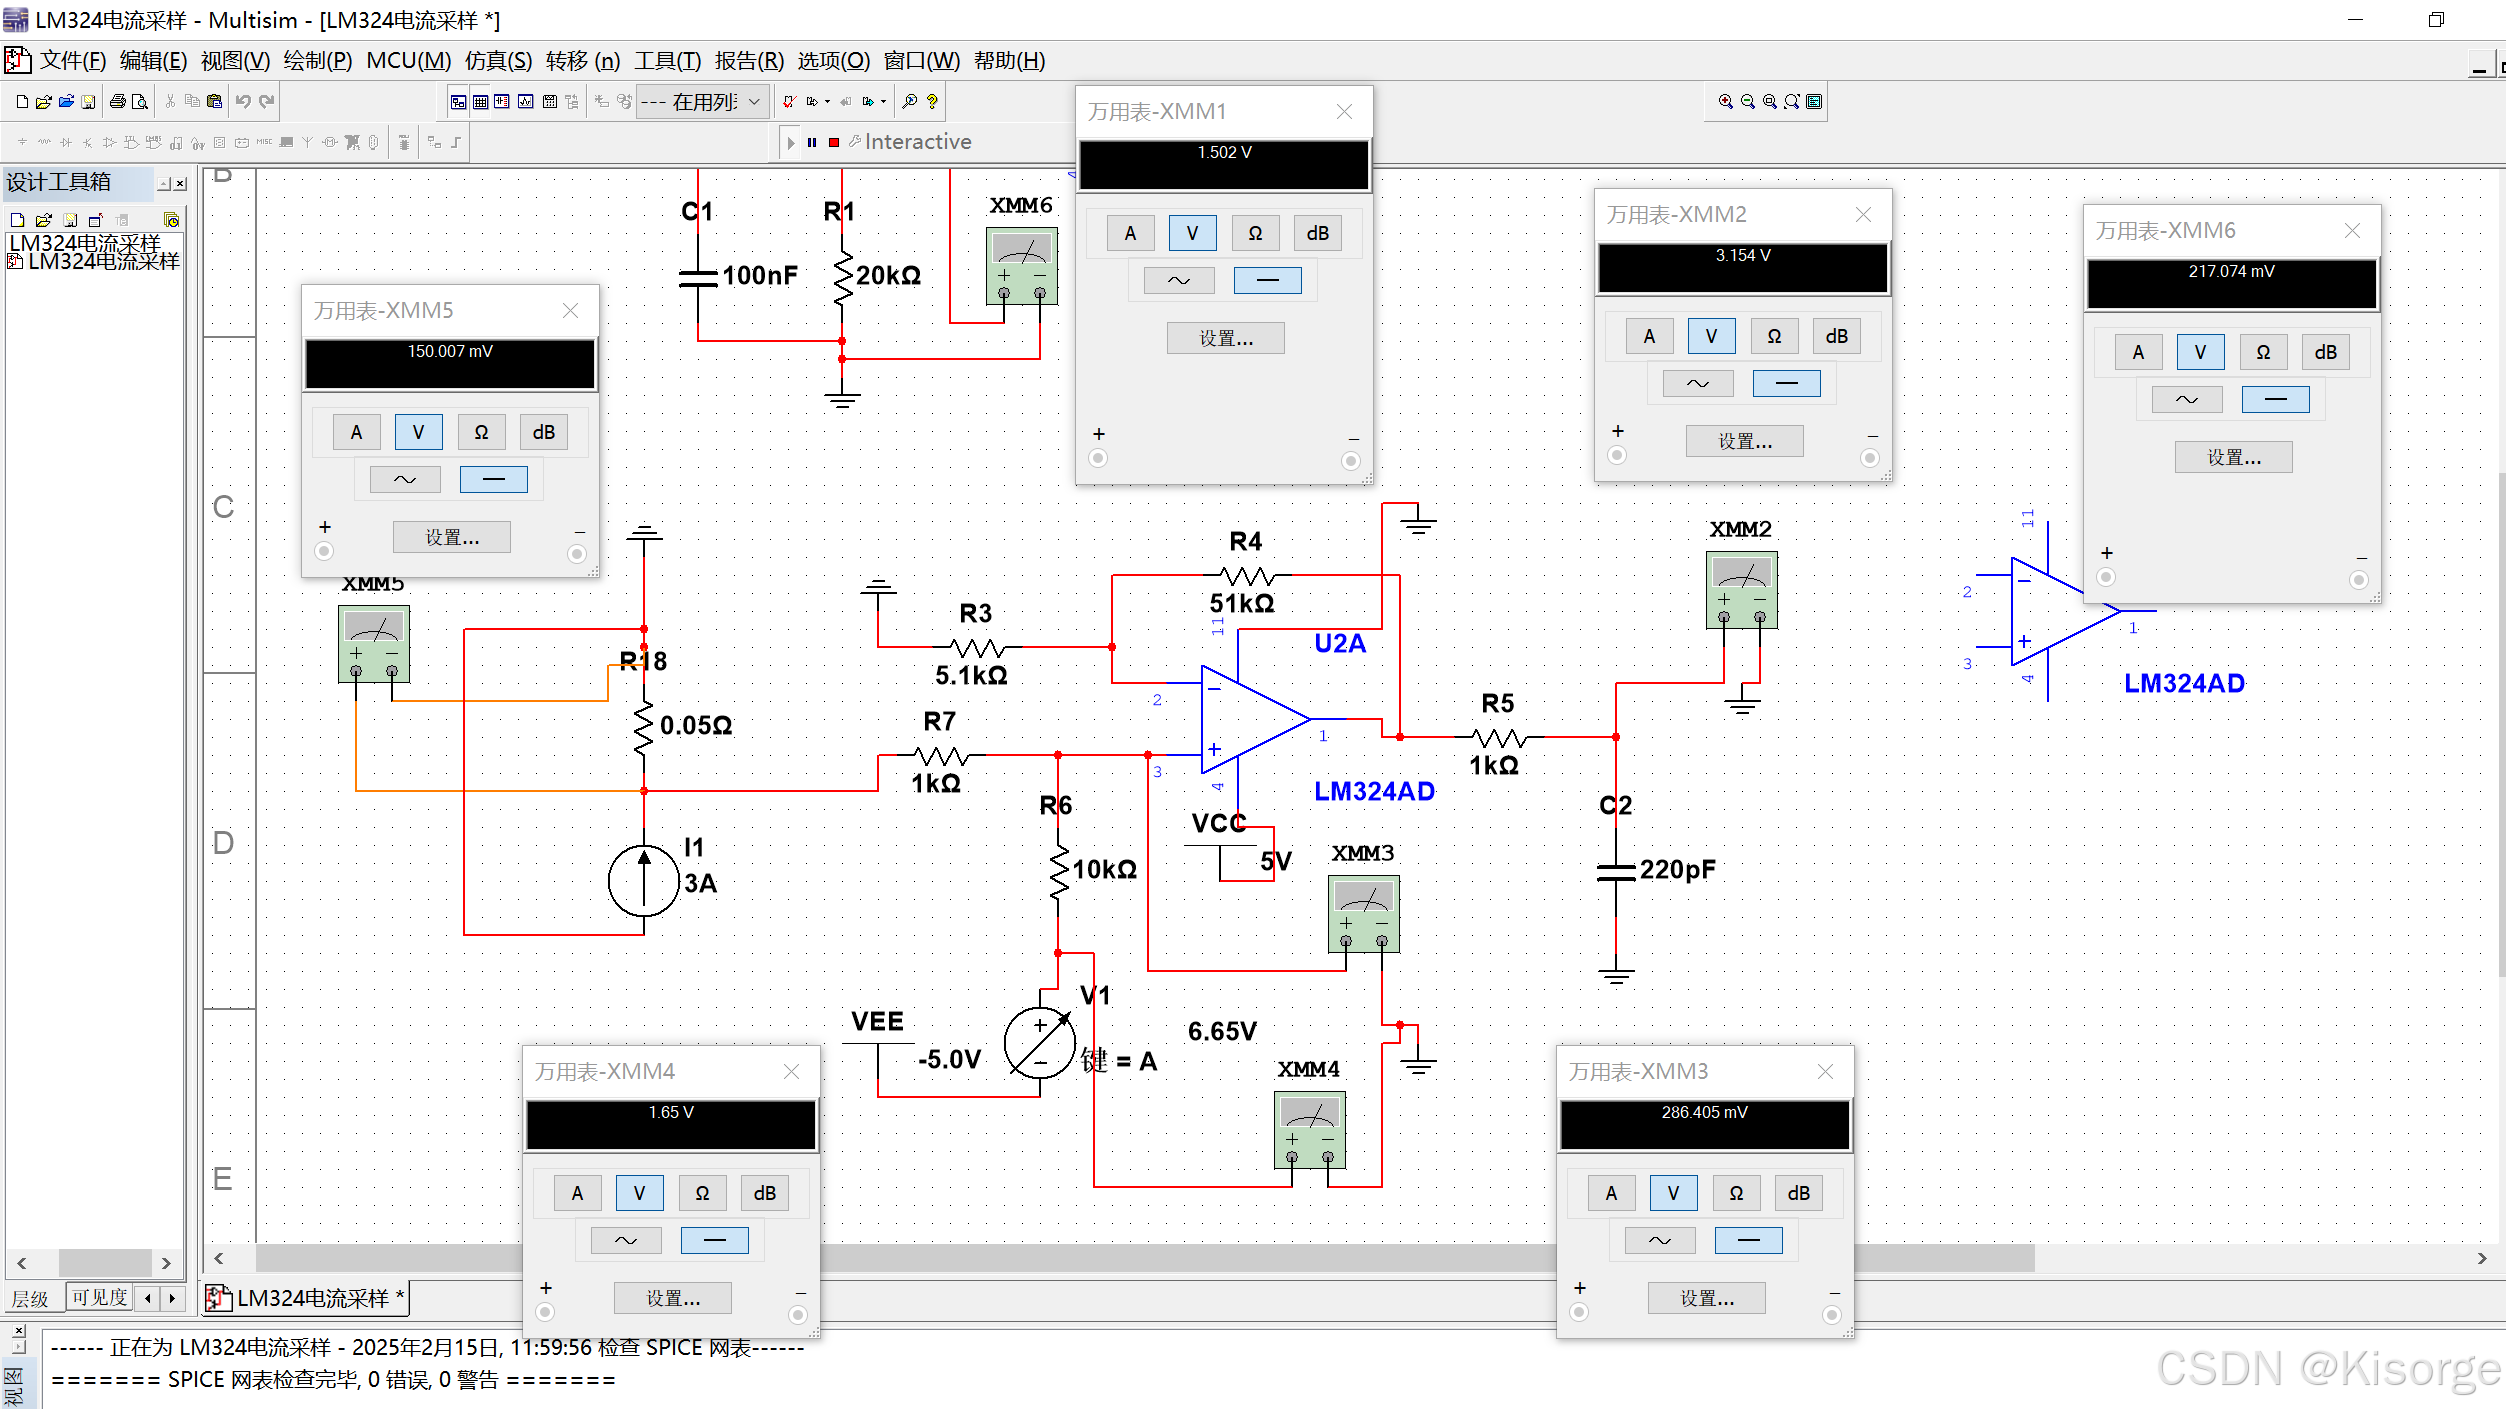Switch XMM1 multimeter to AC mode
The height and width of the screenshot is (1409, 2506).
(1179, 280)
